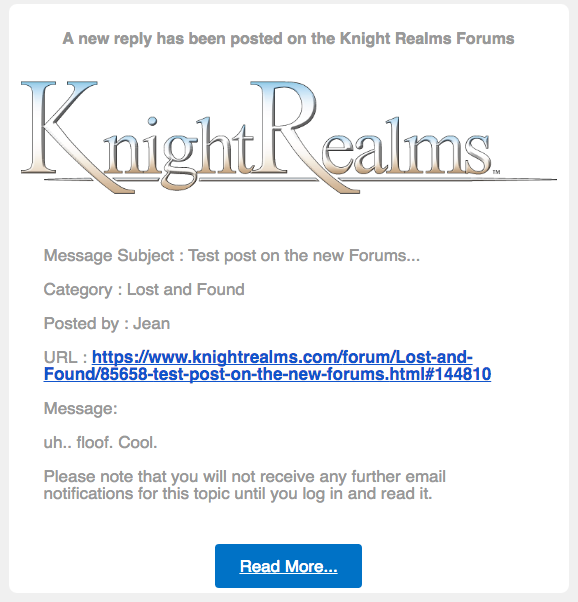
Task: Select the 'uh.. floof. Cool.' message text
Action: point(101,442)
